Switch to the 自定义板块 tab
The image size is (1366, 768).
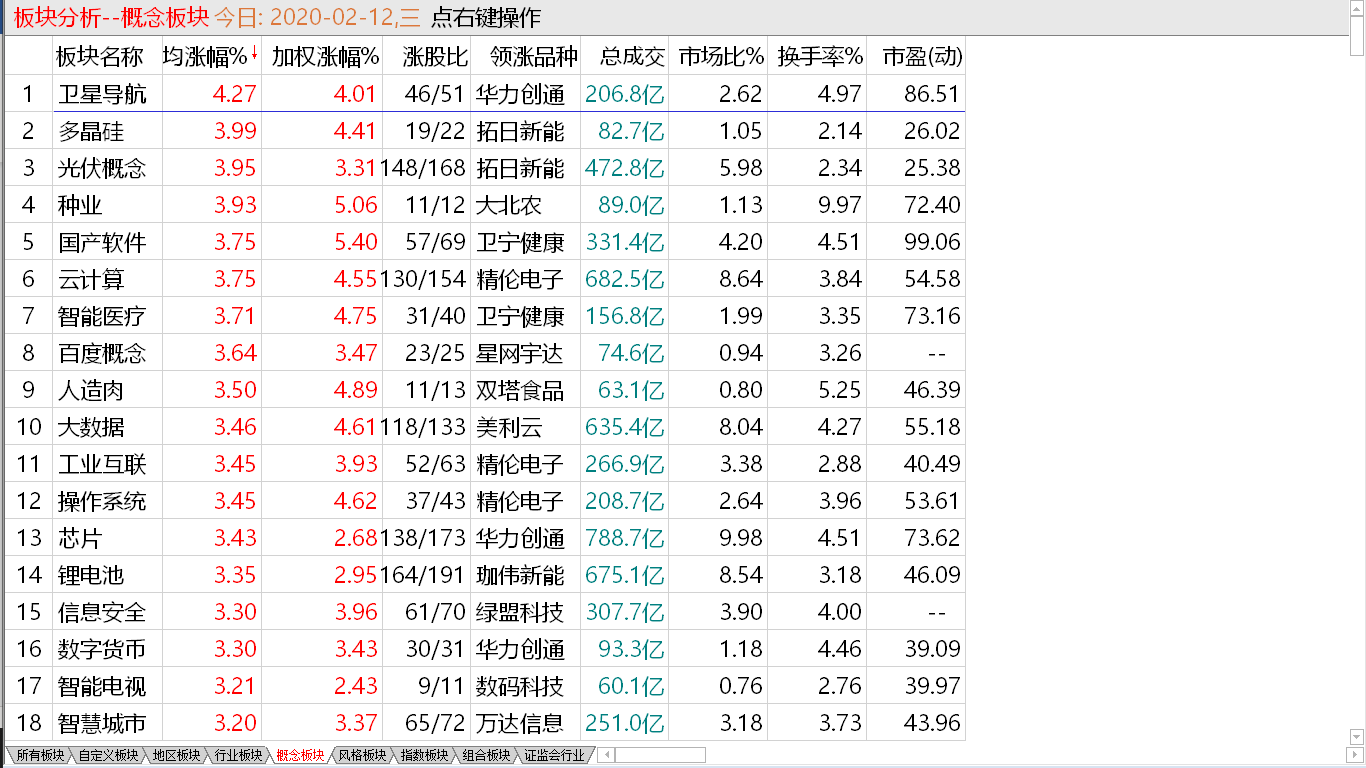pos(108,756)
